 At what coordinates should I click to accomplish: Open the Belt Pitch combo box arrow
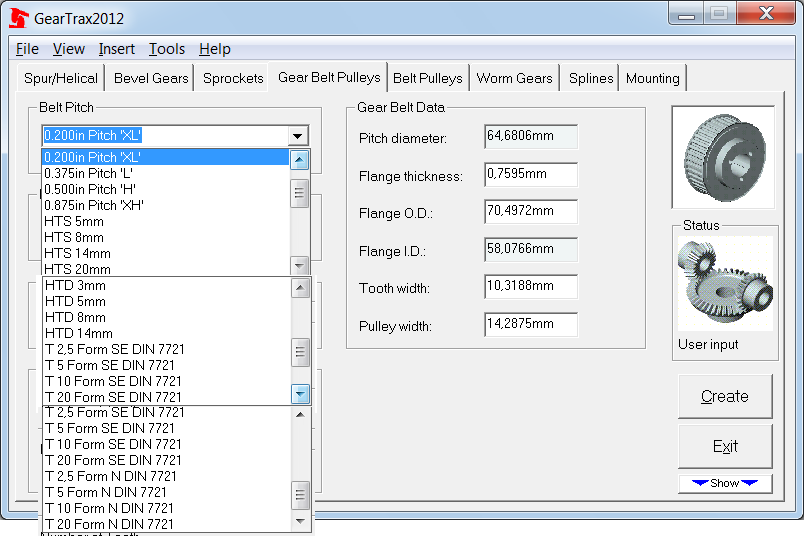298,136
